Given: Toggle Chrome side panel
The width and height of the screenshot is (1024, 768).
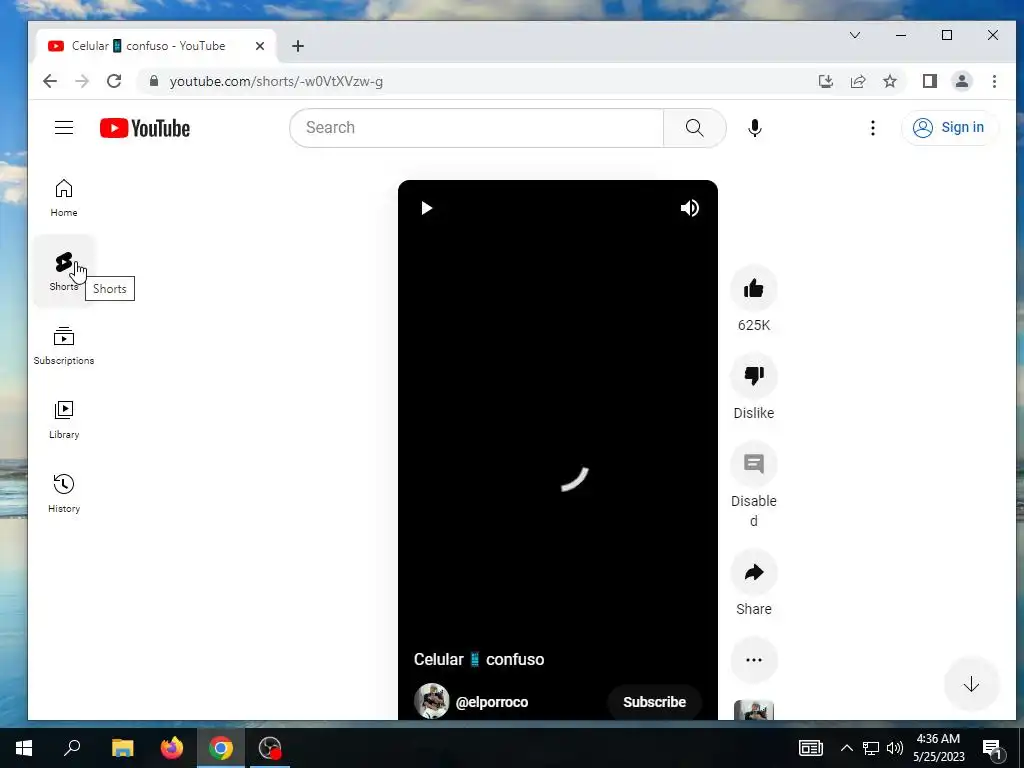Looking at the screenshot, I should (930, 81).
